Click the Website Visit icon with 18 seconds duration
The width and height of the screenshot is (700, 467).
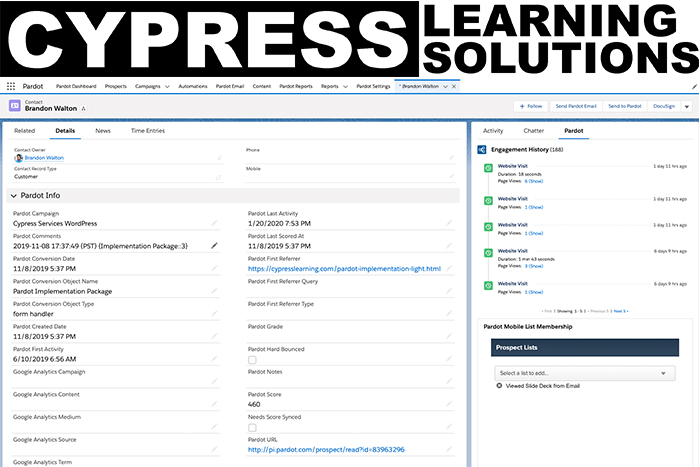pyautogui.click(x=488, y=168)
